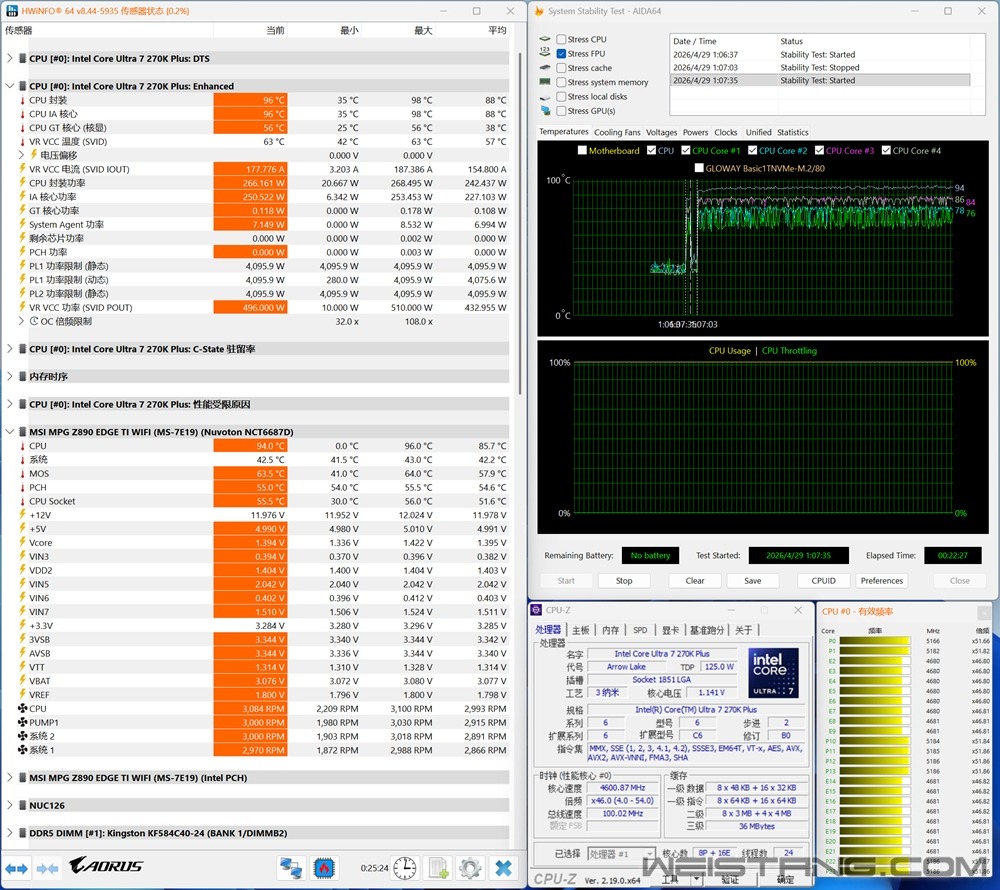This screenshot has height=890, width=1000.
Task: Click HWiNFO collapse-columns faded arrows icon
Action: pyautogui.click(x=48, y=868)
